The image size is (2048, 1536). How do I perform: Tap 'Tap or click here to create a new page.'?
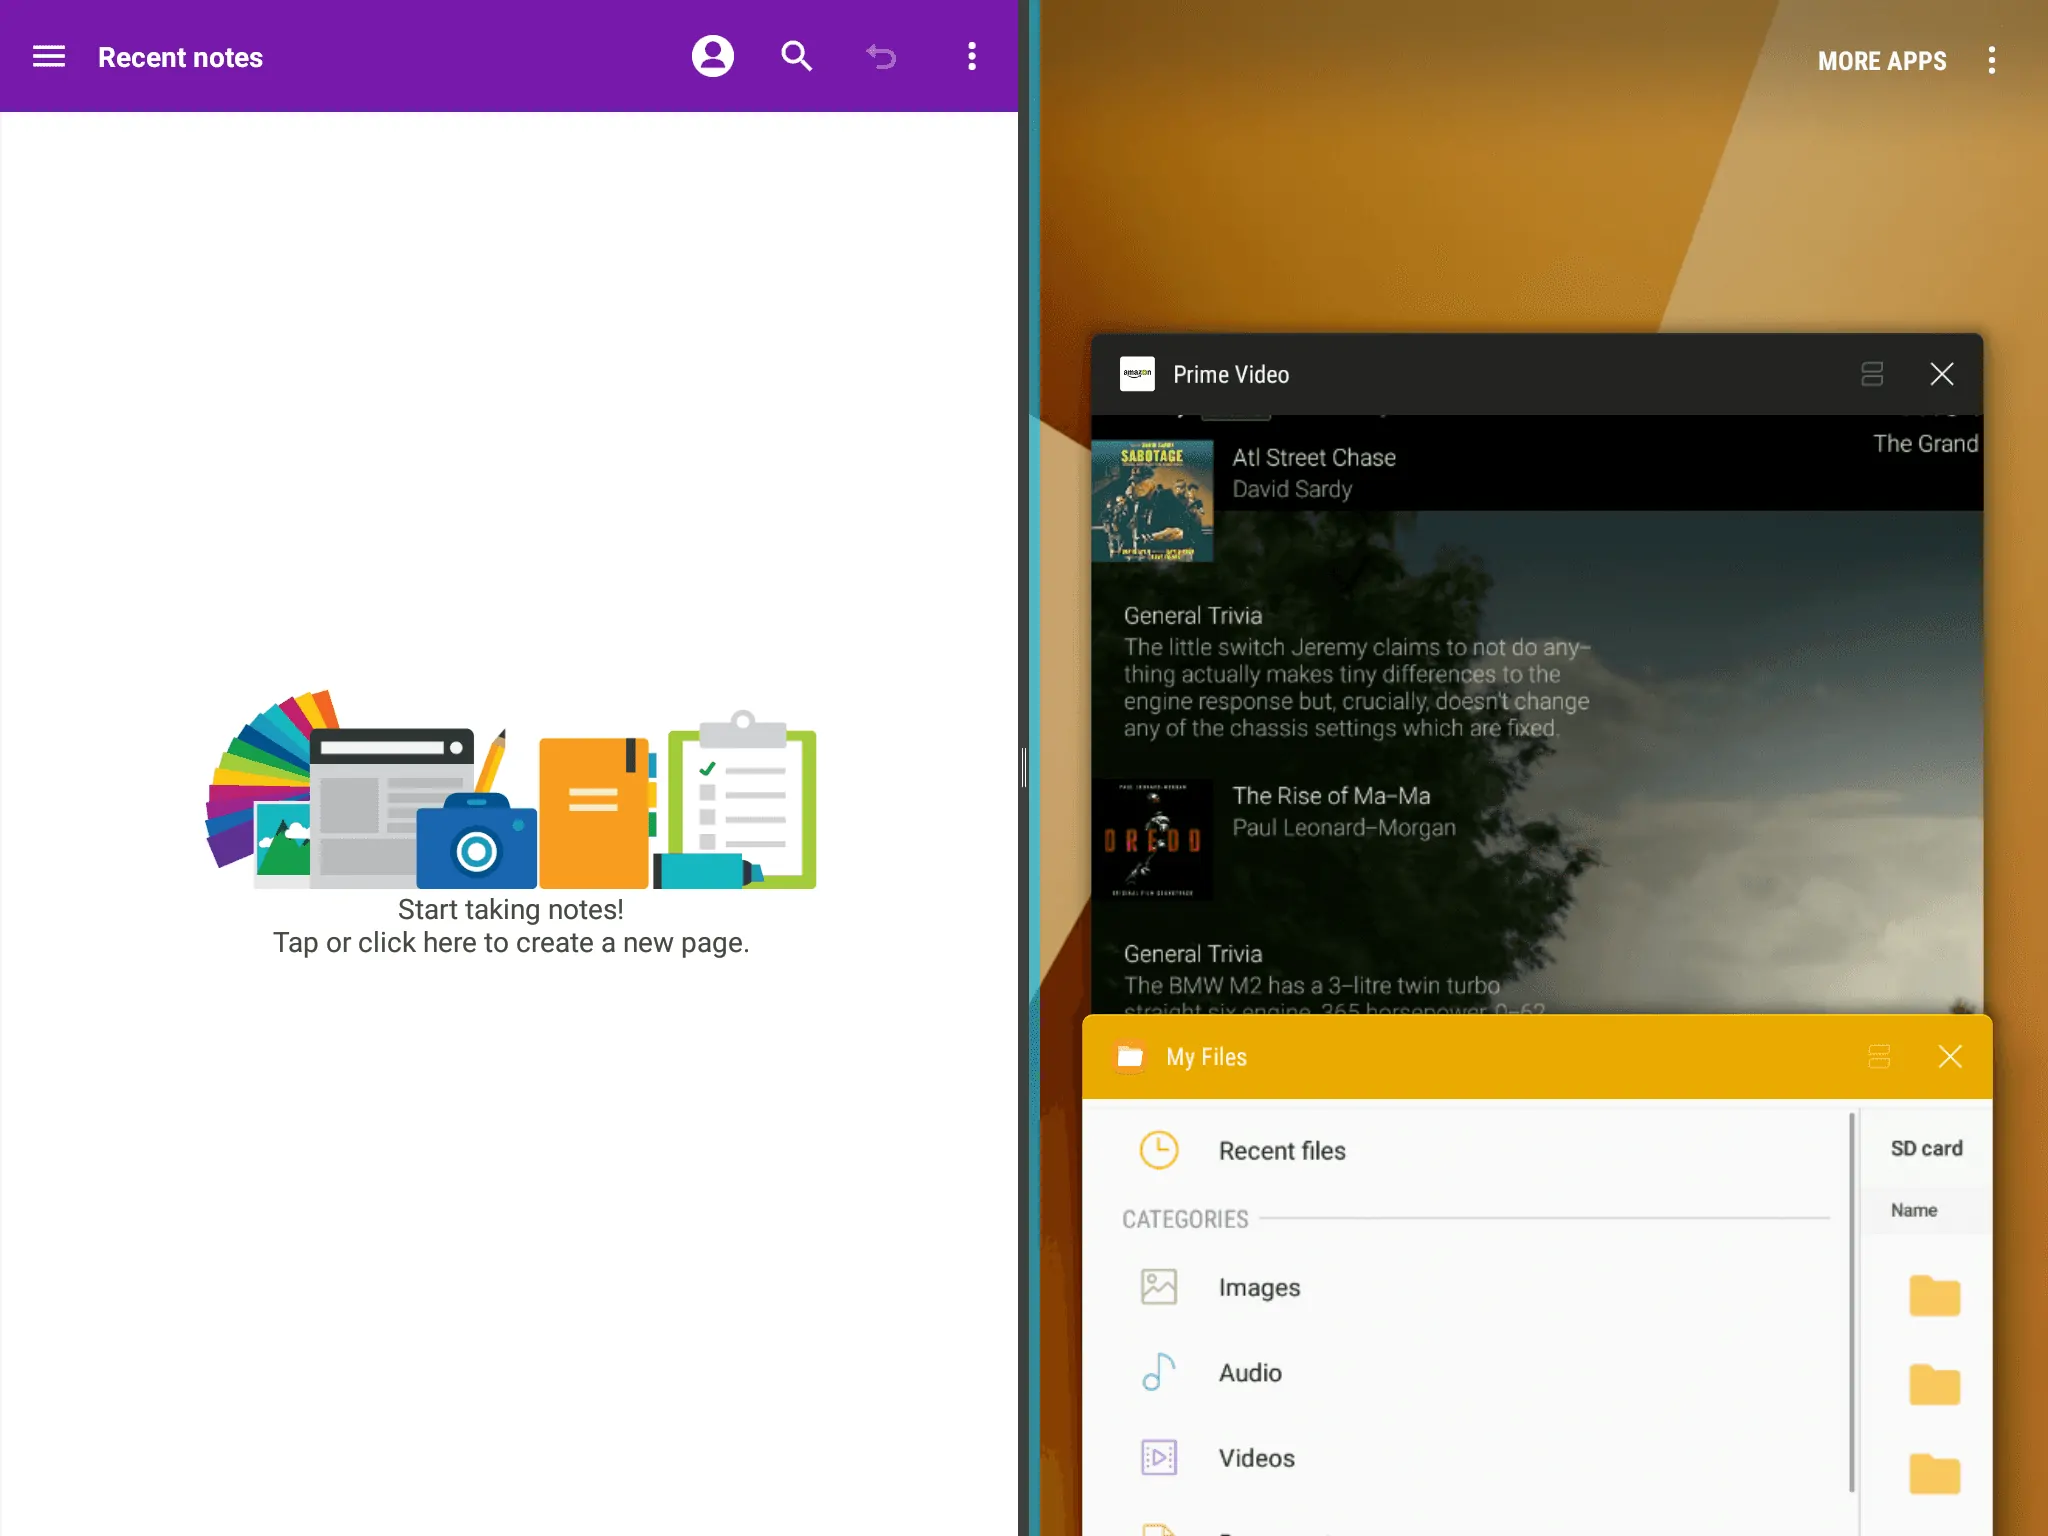click(511, 943)
